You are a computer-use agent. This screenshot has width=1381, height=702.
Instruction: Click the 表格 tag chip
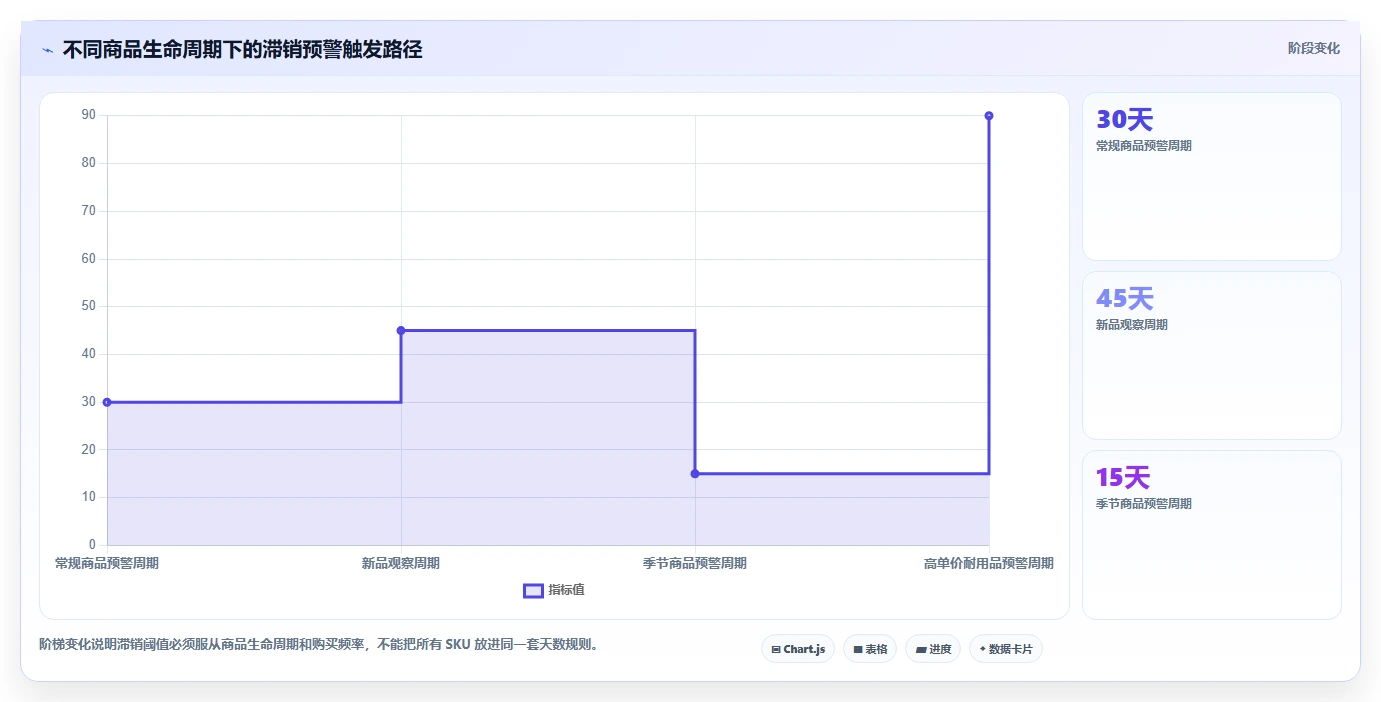click(870, 649)
